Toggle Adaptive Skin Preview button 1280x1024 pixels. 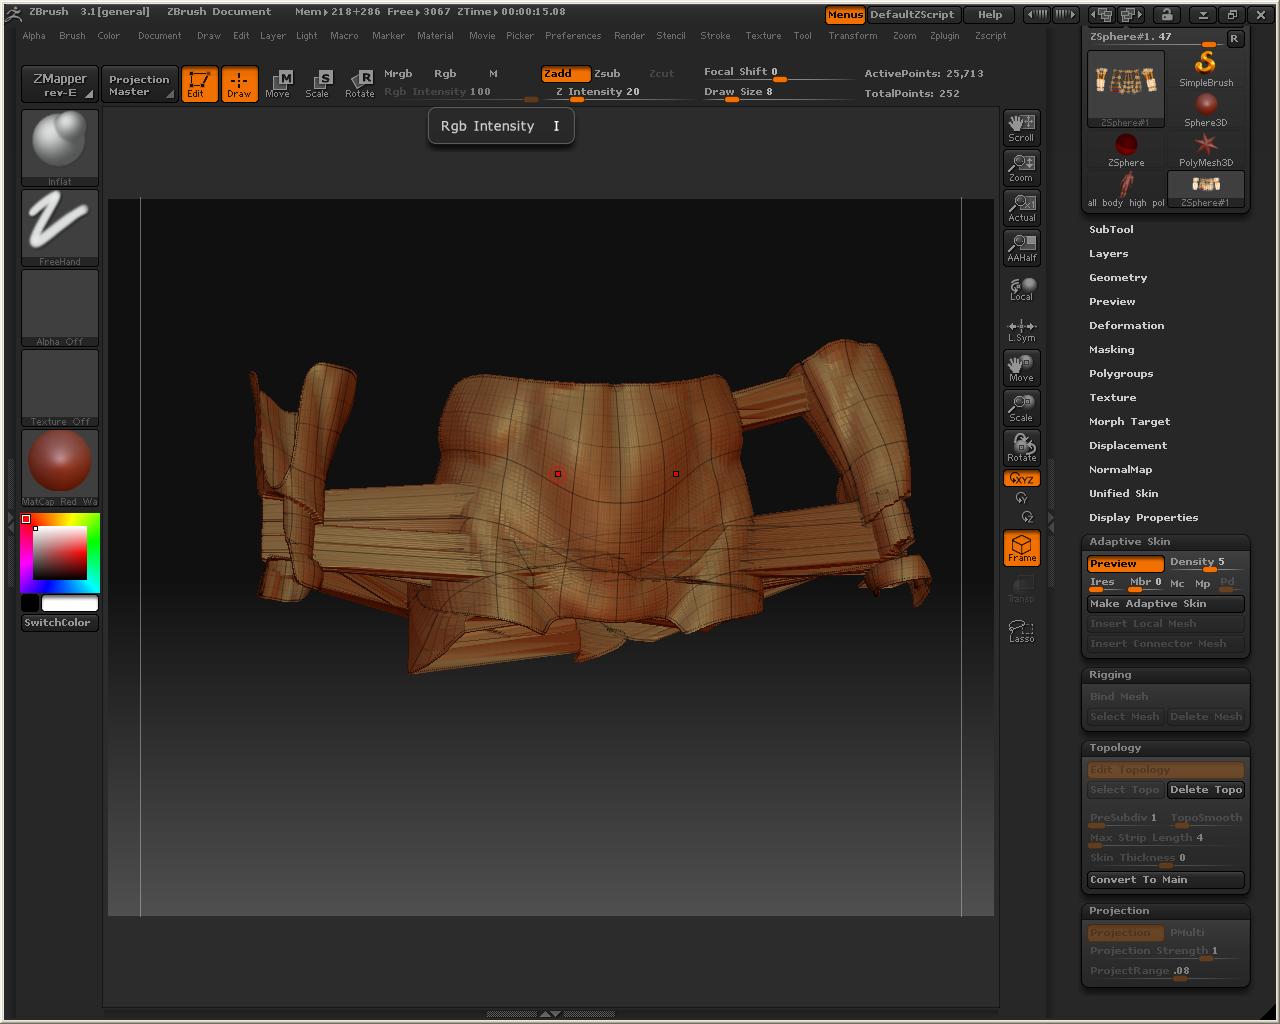coord(1125,564)
